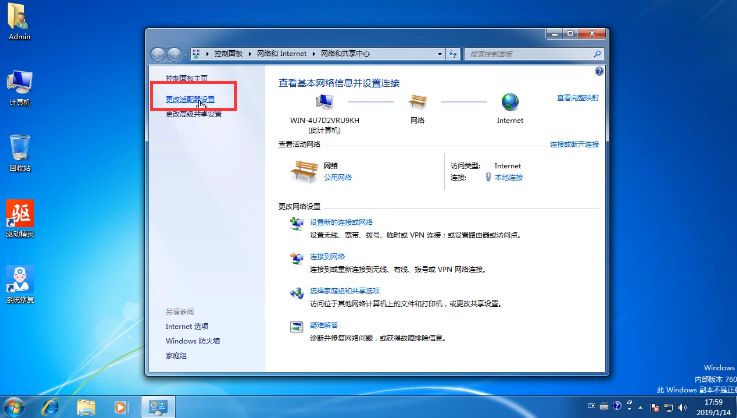Click the search magnifier icon
Screen dimensions: 737x418
coord(597,54)
